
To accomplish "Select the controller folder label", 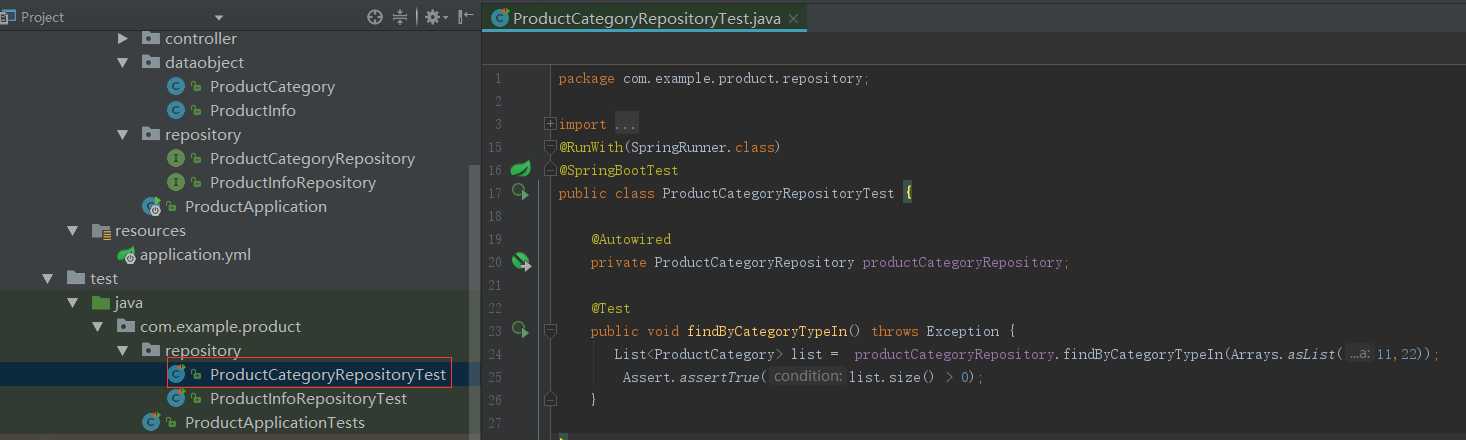I will coord(201,39).
